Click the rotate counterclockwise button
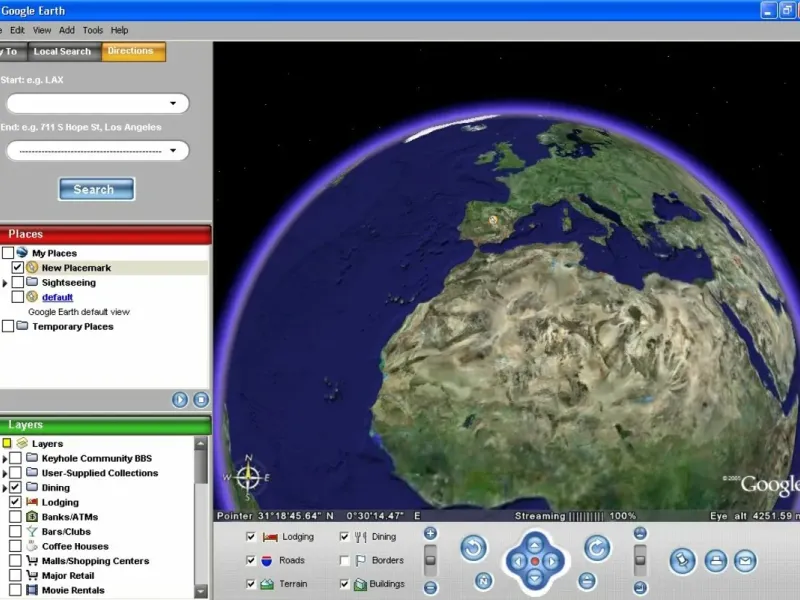This screenshot has width=800, height=600. coord(473,548)
